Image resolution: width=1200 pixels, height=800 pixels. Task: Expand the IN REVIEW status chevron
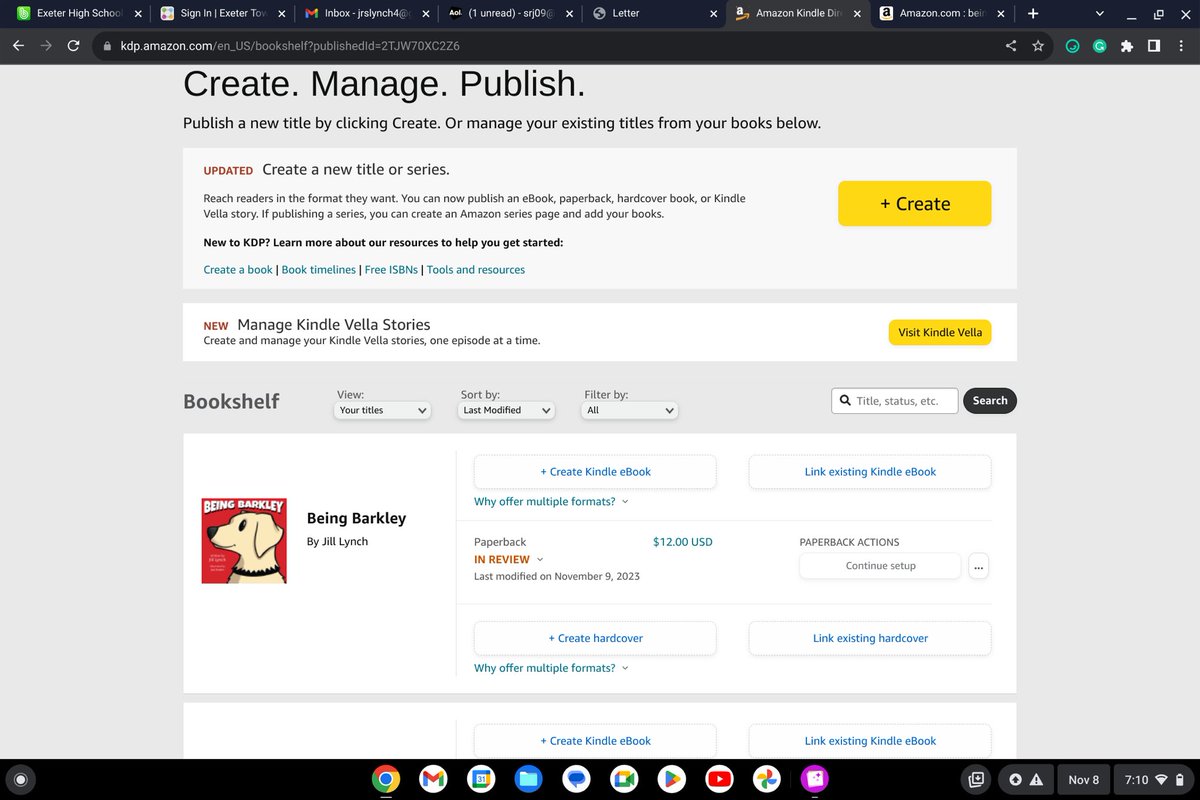[540, 560]
